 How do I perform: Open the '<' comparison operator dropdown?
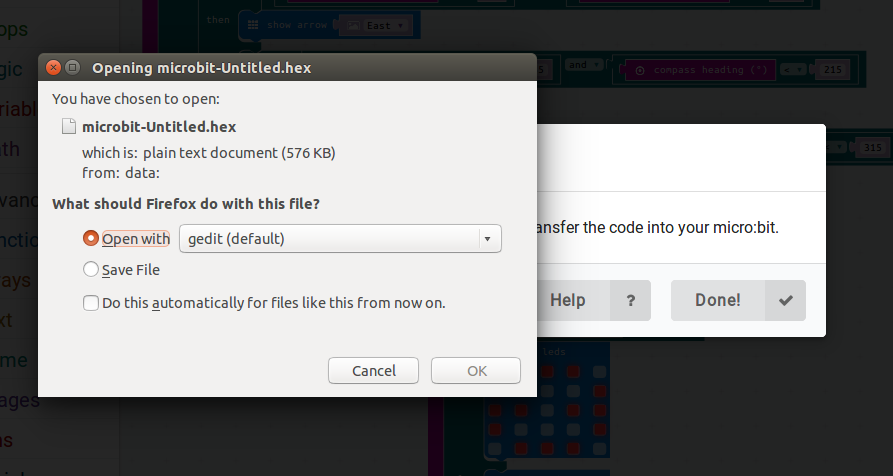[x=793, y=70]
